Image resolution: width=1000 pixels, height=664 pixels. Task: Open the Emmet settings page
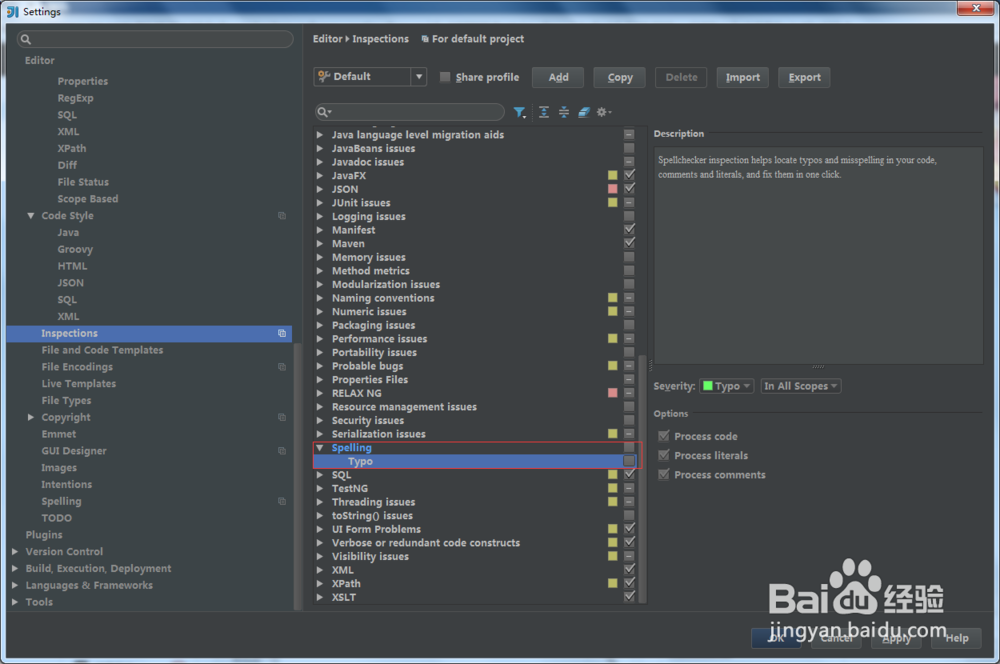point(59,434)
